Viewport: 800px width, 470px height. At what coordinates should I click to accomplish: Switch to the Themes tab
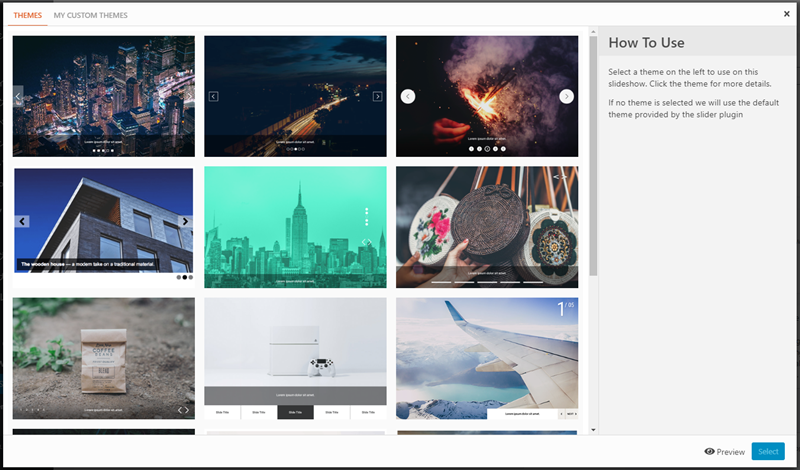tap(27, 15)
